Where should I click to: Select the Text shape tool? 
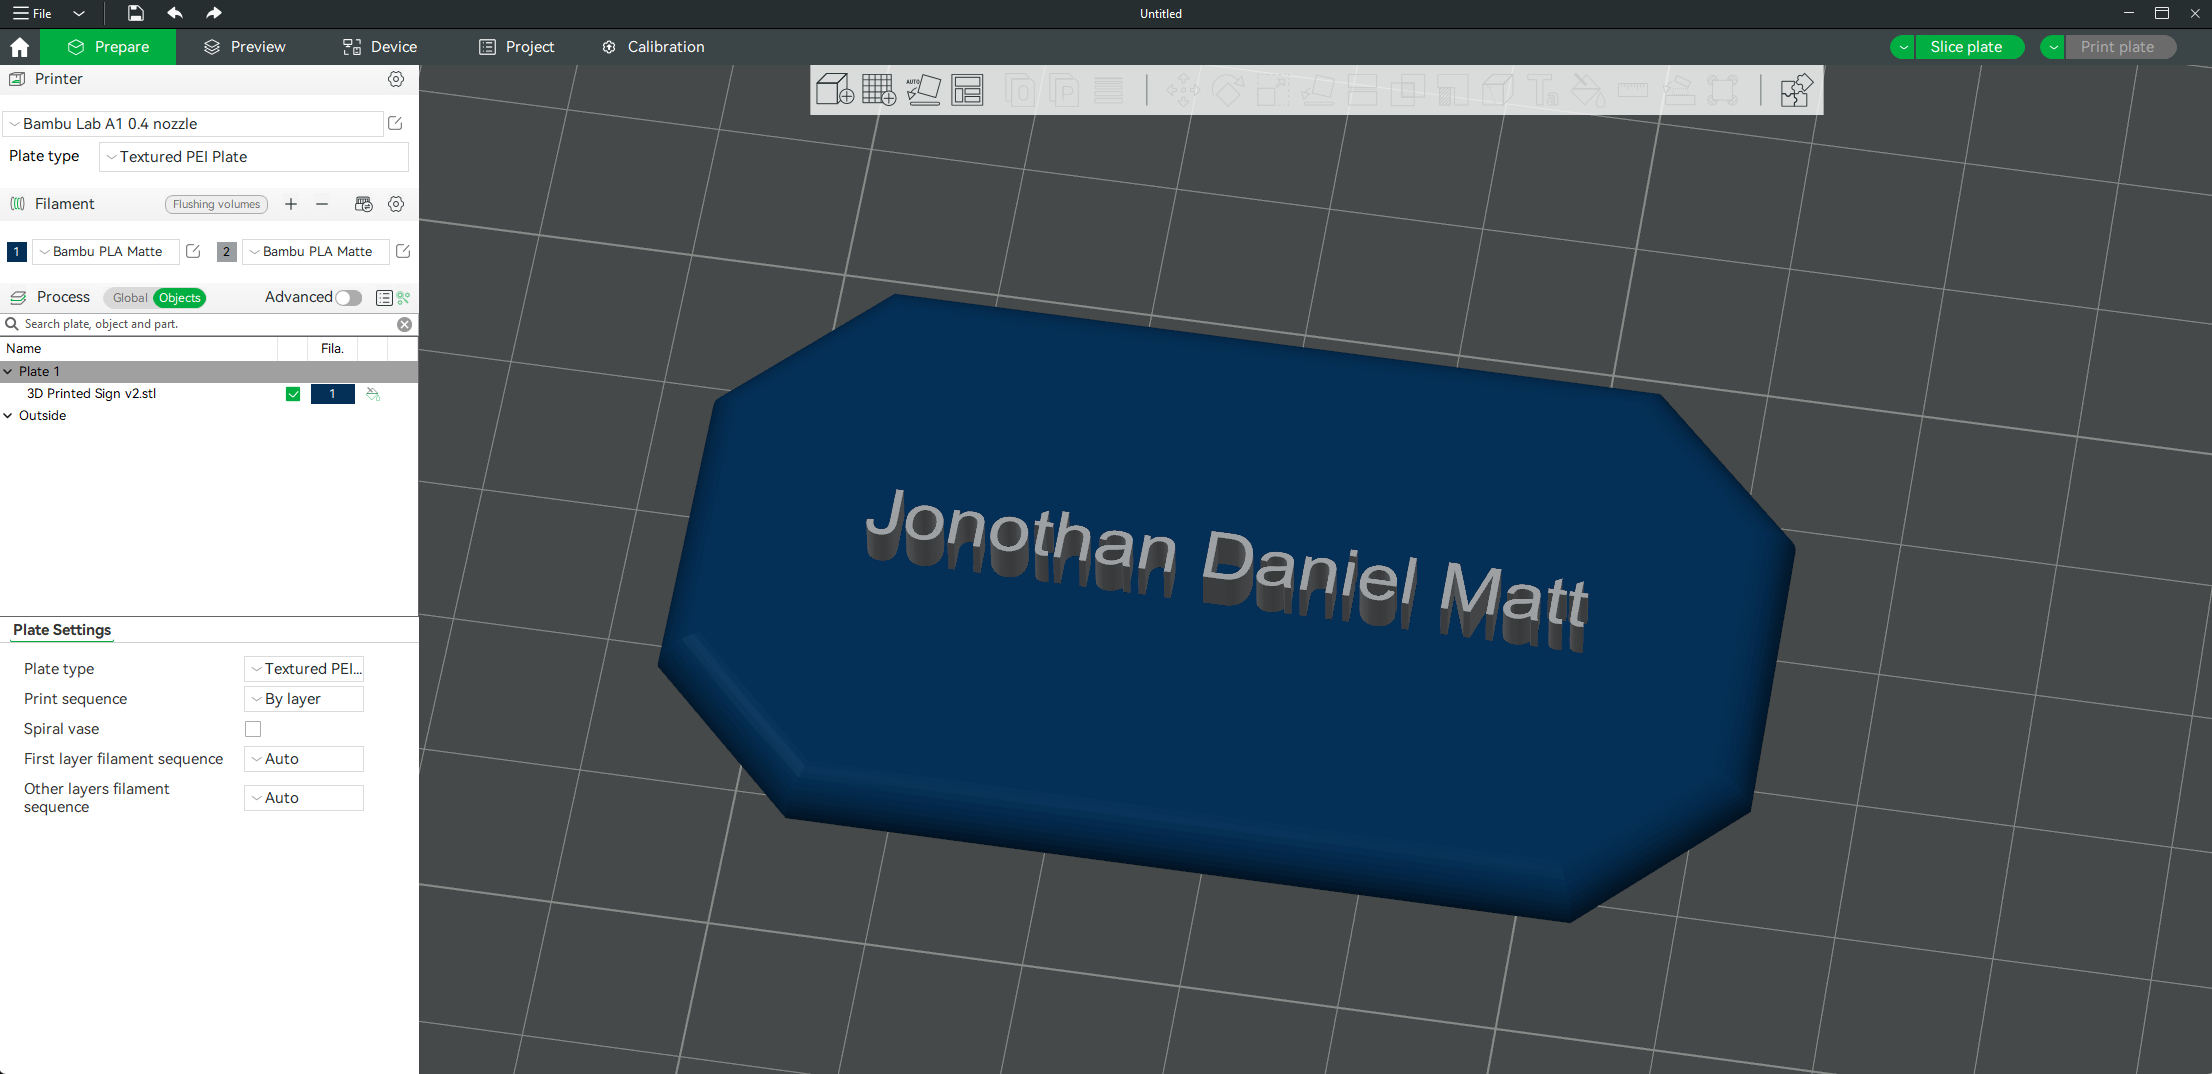pyautogui.click(x=1543, y=91)
